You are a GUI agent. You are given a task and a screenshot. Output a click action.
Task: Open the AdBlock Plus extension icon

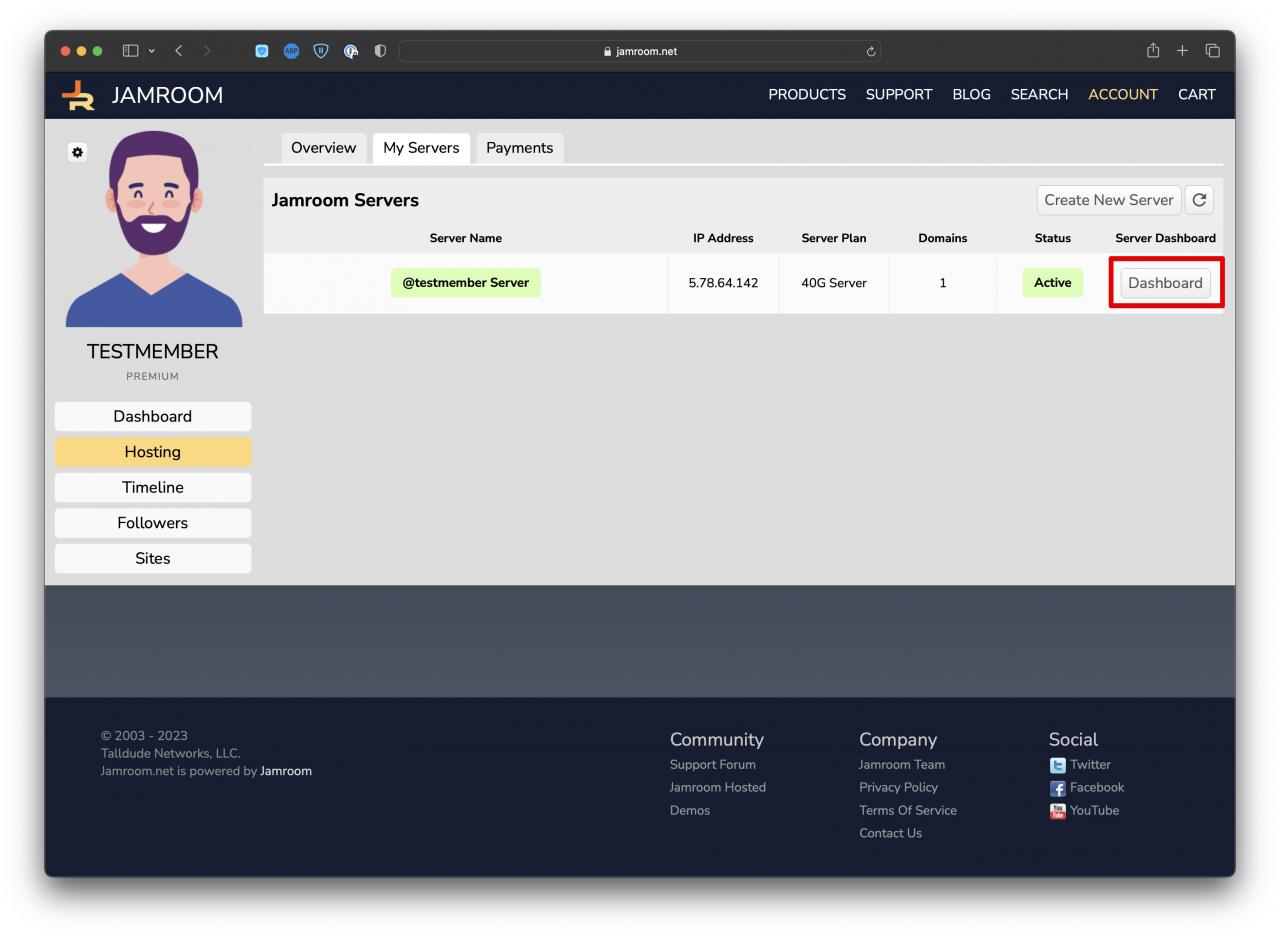click(x=291, y=51)
